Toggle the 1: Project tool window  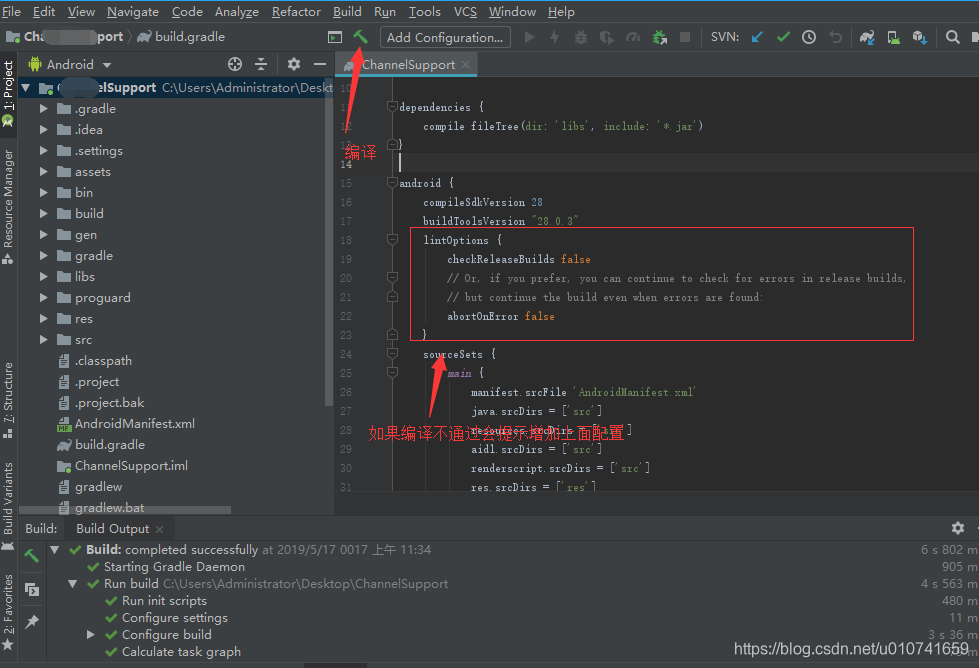[9, 85]
